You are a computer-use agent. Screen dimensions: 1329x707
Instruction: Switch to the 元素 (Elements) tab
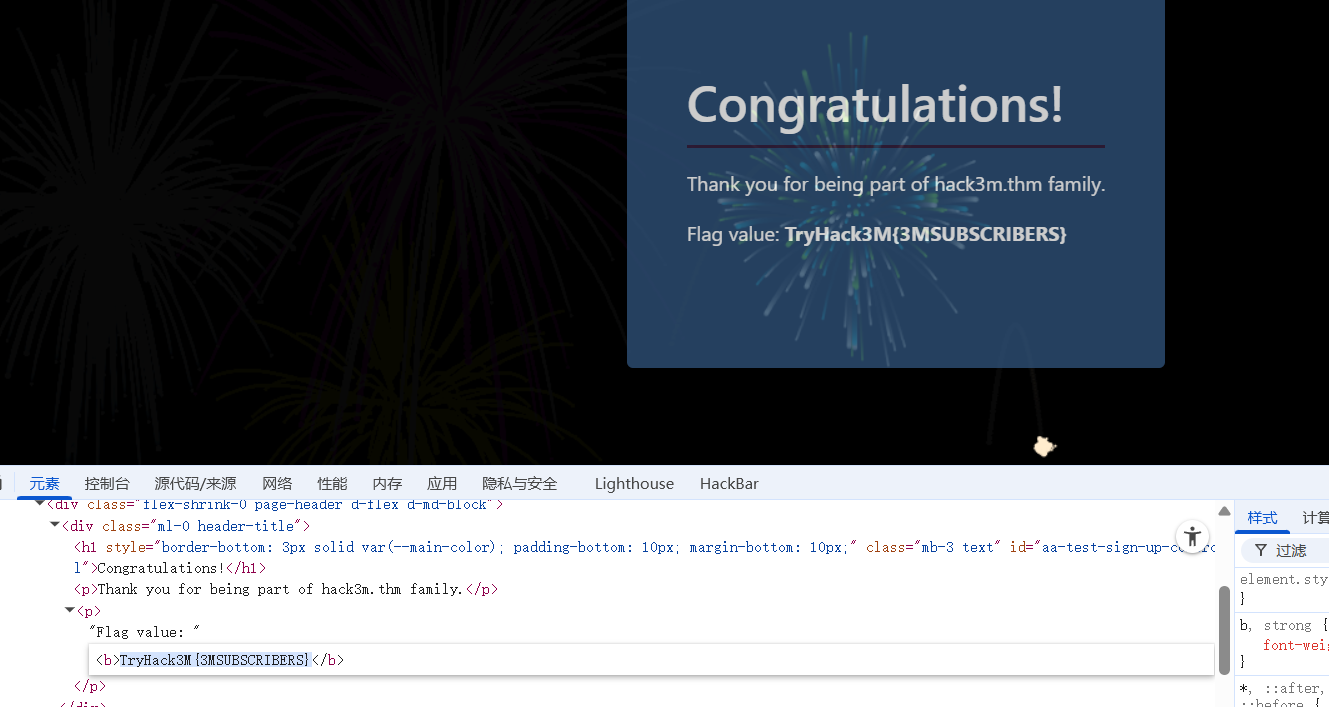[x=44, y=483]
